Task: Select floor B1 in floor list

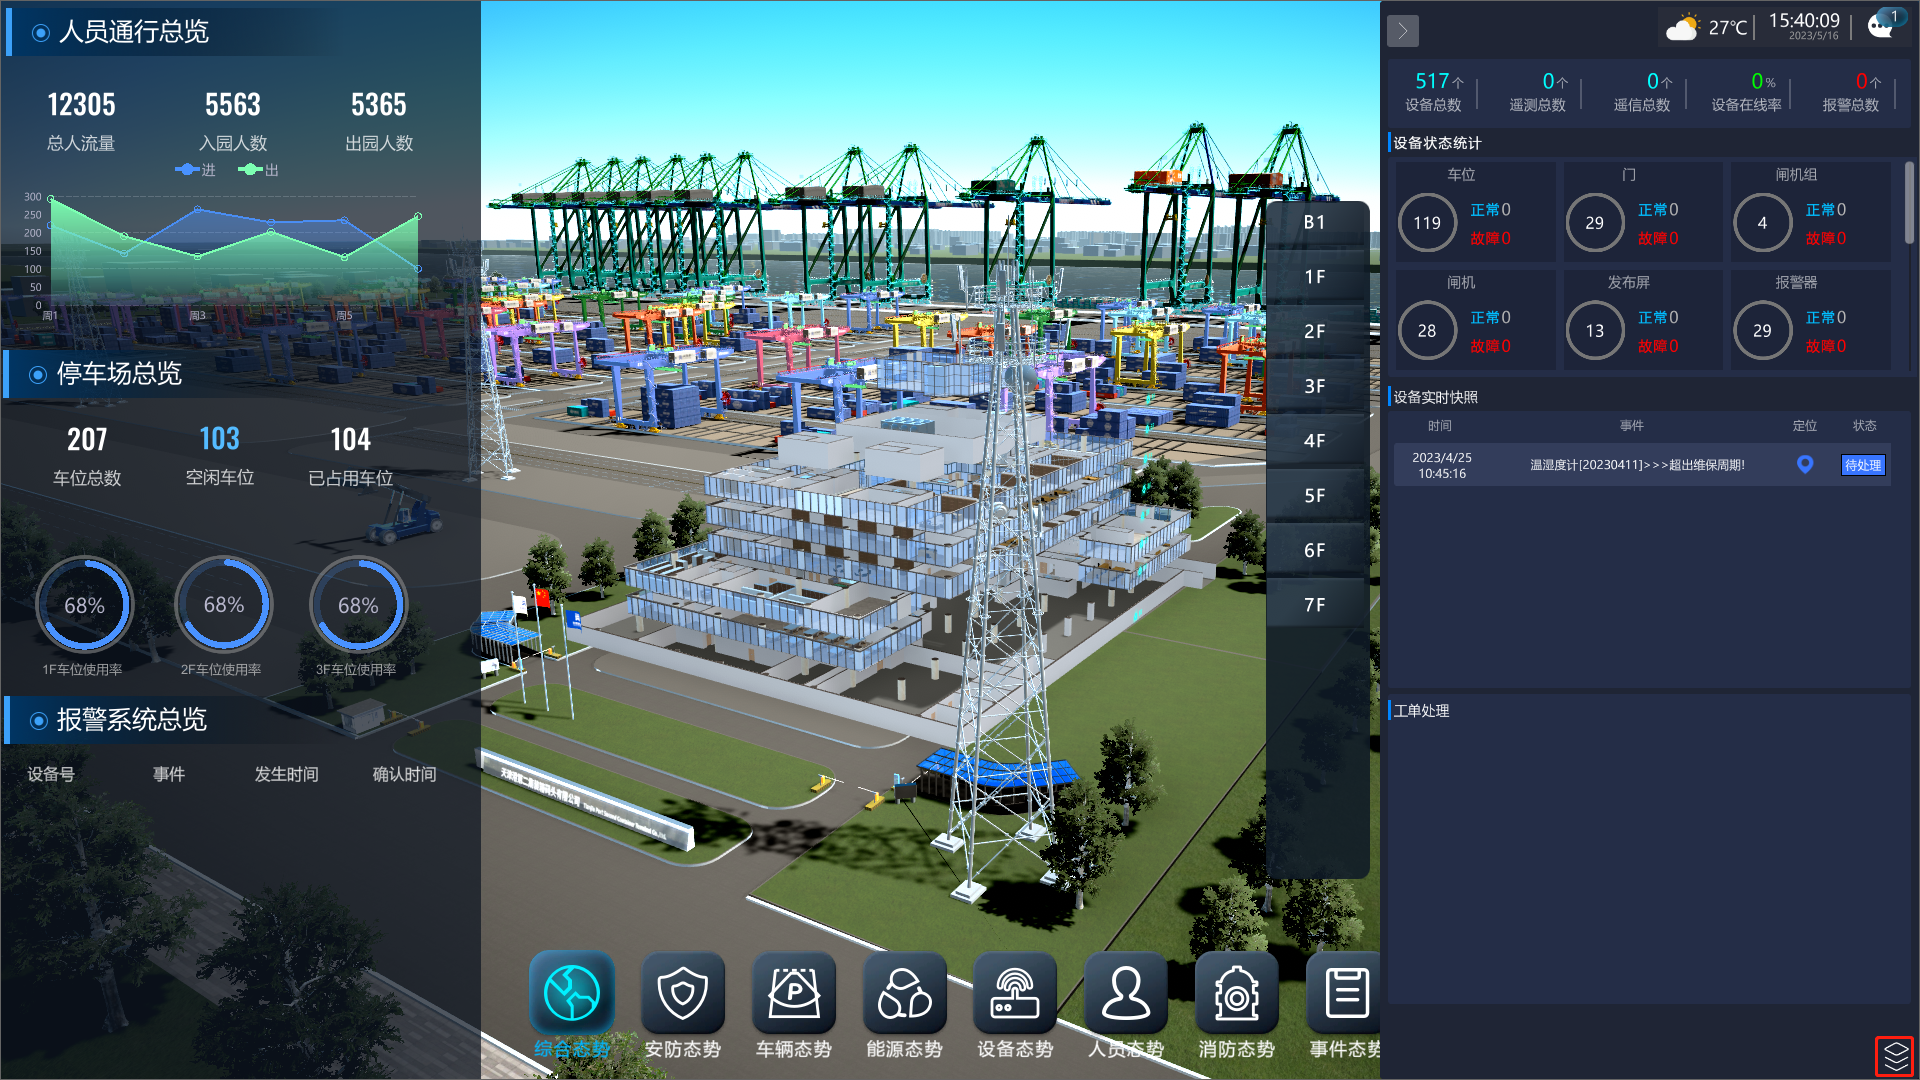Action: pos(1315,223)
